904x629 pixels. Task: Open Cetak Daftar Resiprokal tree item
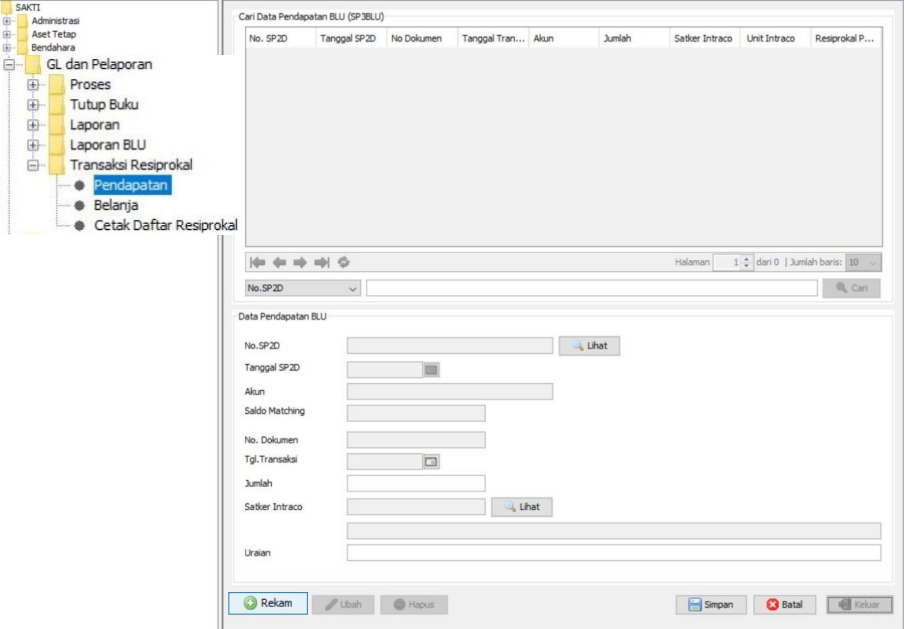[x=165, y=225]
